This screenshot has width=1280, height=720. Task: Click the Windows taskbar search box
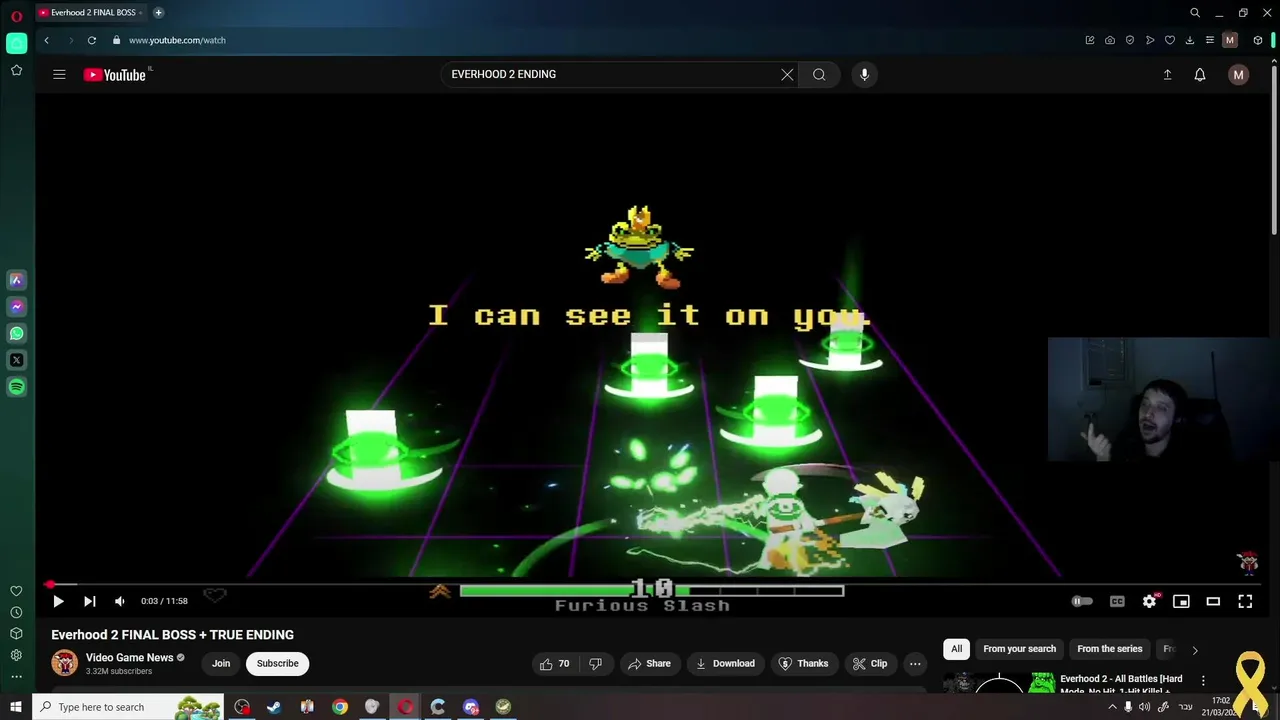[x=128, y=707]
